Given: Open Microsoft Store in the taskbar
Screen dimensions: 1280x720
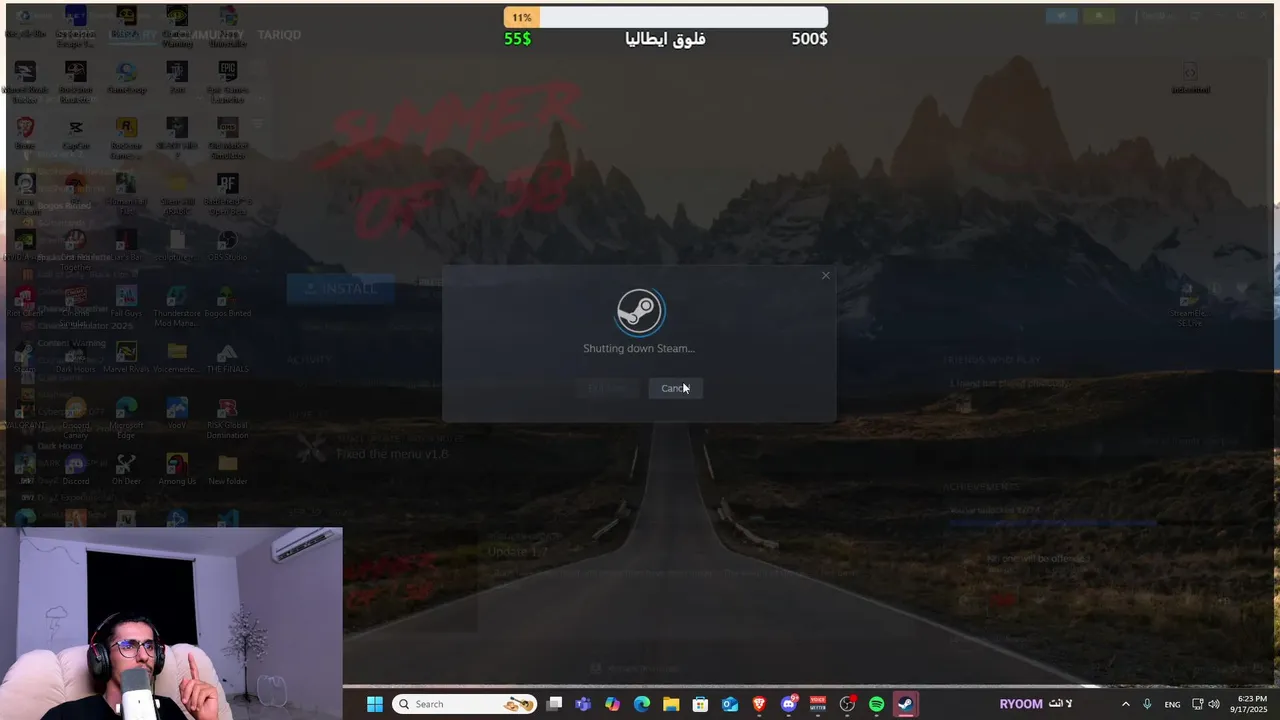Looking at the screenshot, I should (700, 704).
